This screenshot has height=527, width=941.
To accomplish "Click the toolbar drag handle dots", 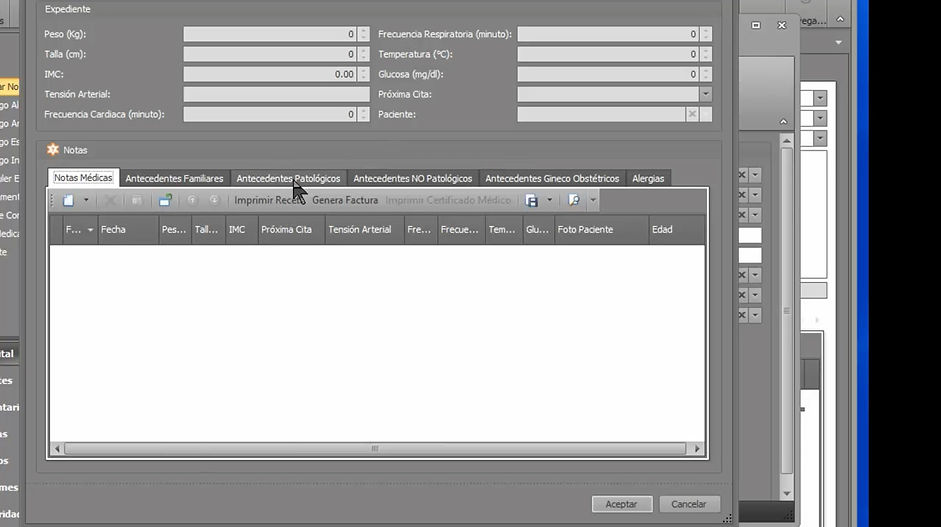I will click(52, 200).
